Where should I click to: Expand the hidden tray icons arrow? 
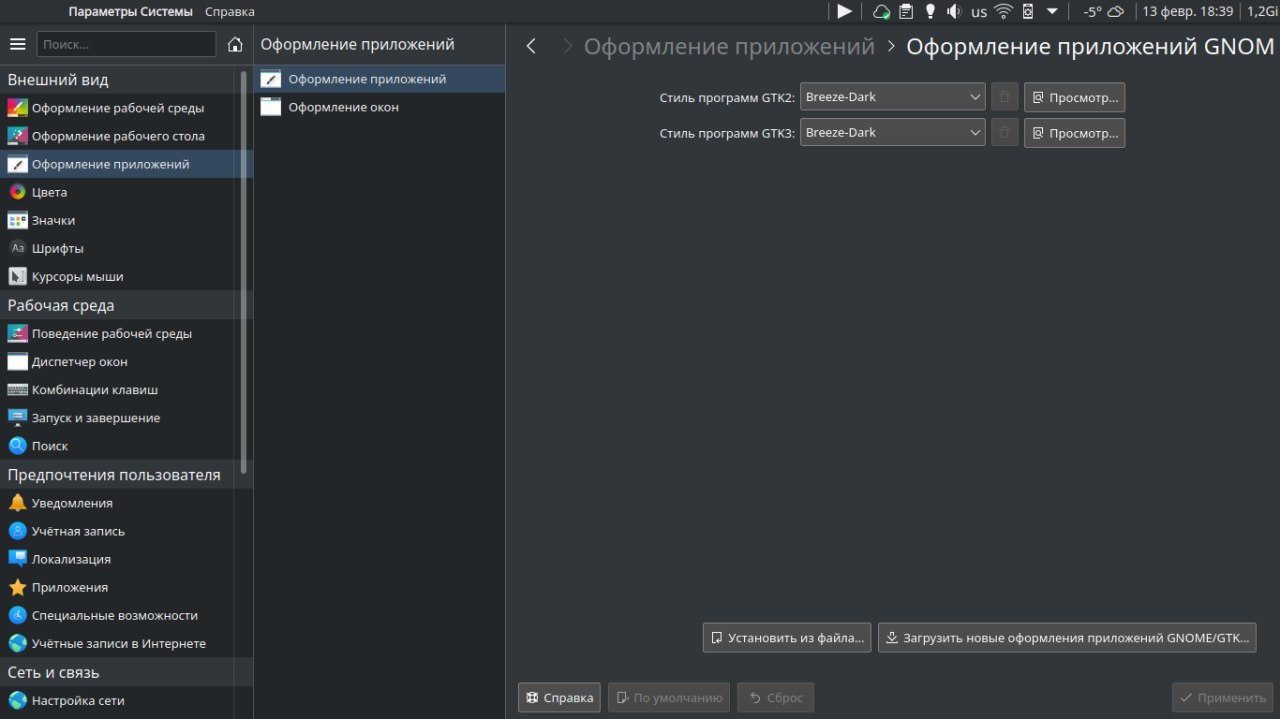click(1052, 12)
